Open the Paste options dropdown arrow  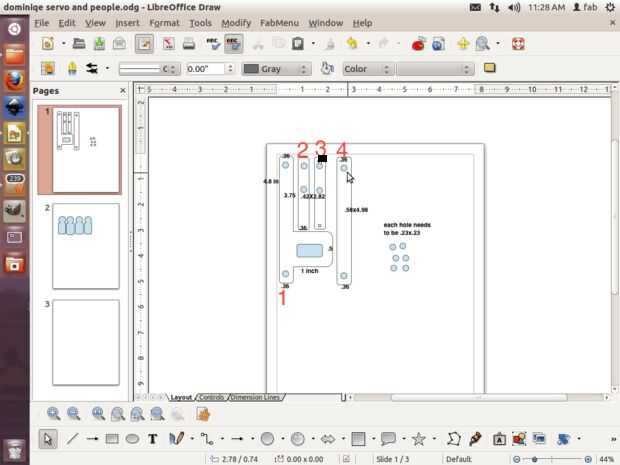313,43
